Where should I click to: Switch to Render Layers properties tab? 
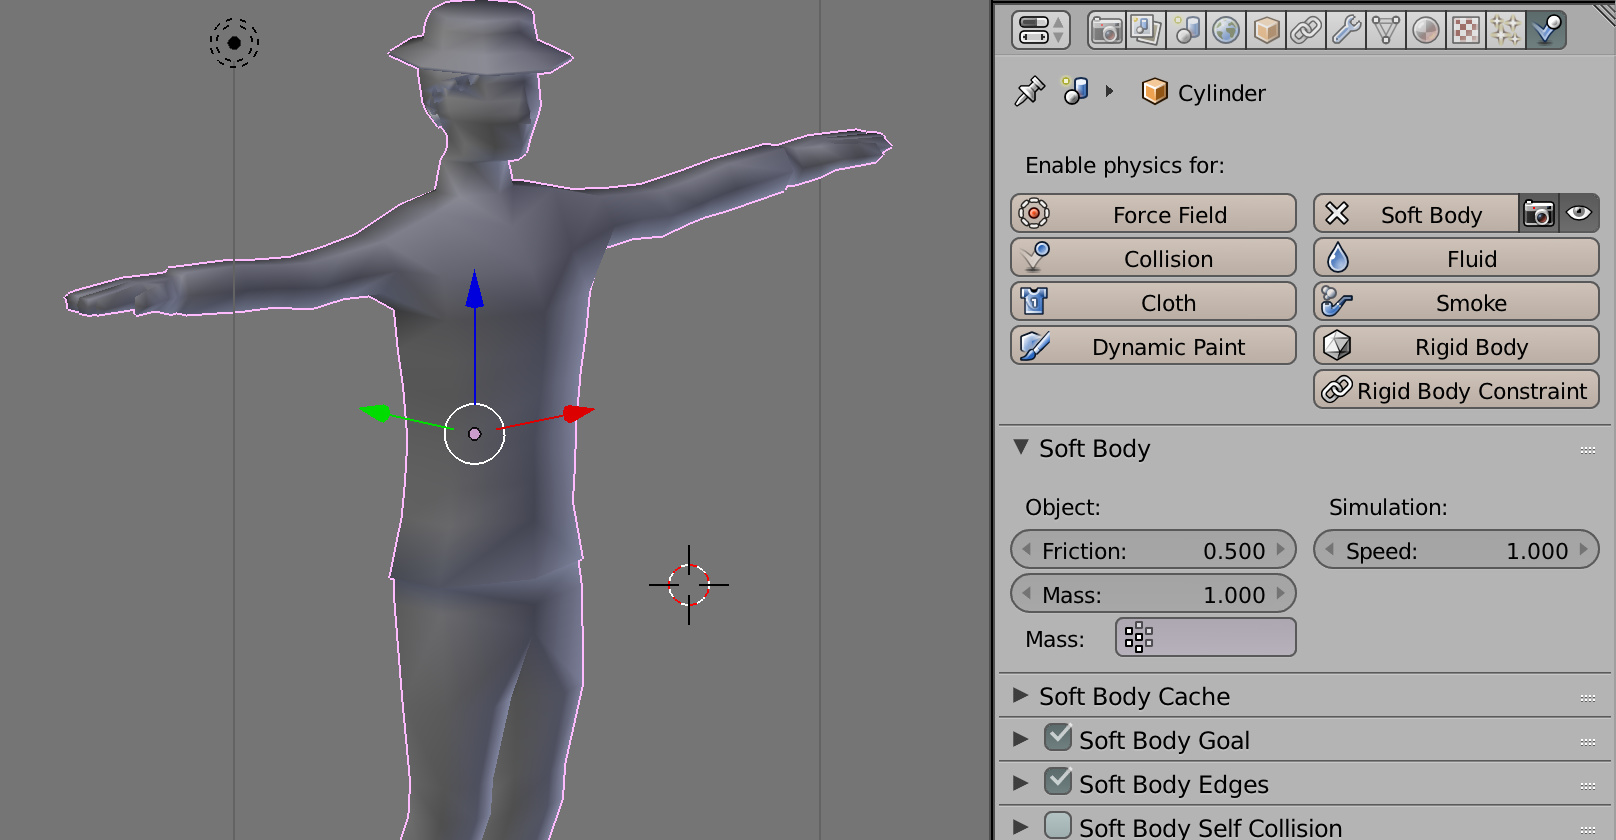click(x=1146, y=30)
